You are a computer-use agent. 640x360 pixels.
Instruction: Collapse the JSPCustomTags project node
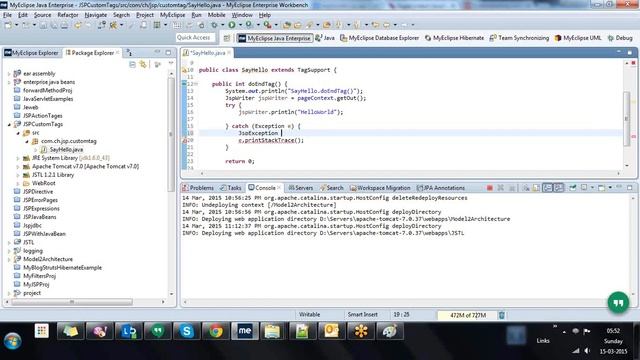point(9,124)
